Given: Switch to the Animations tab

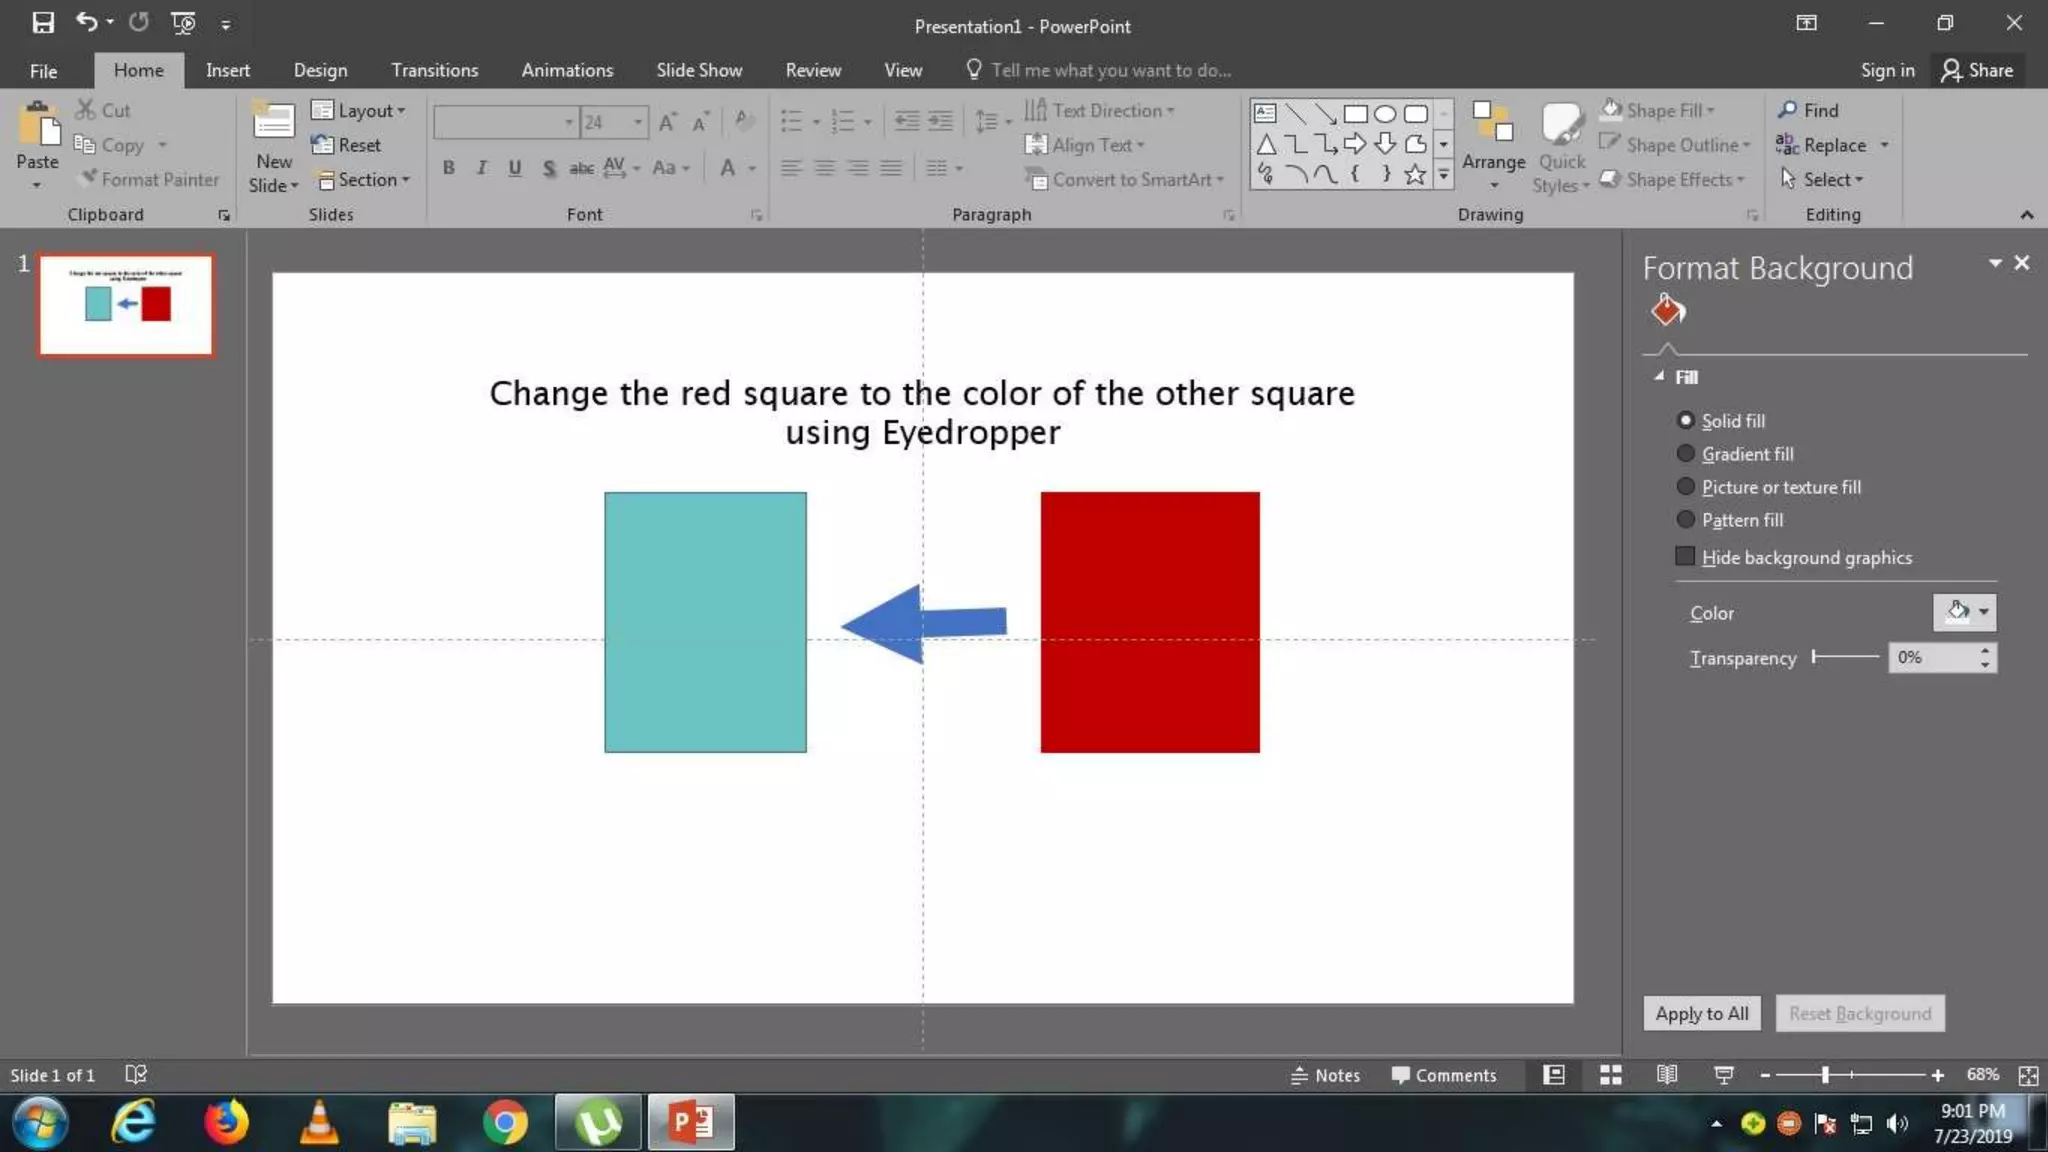Looking at the screenshot, I should pos(566,70).
